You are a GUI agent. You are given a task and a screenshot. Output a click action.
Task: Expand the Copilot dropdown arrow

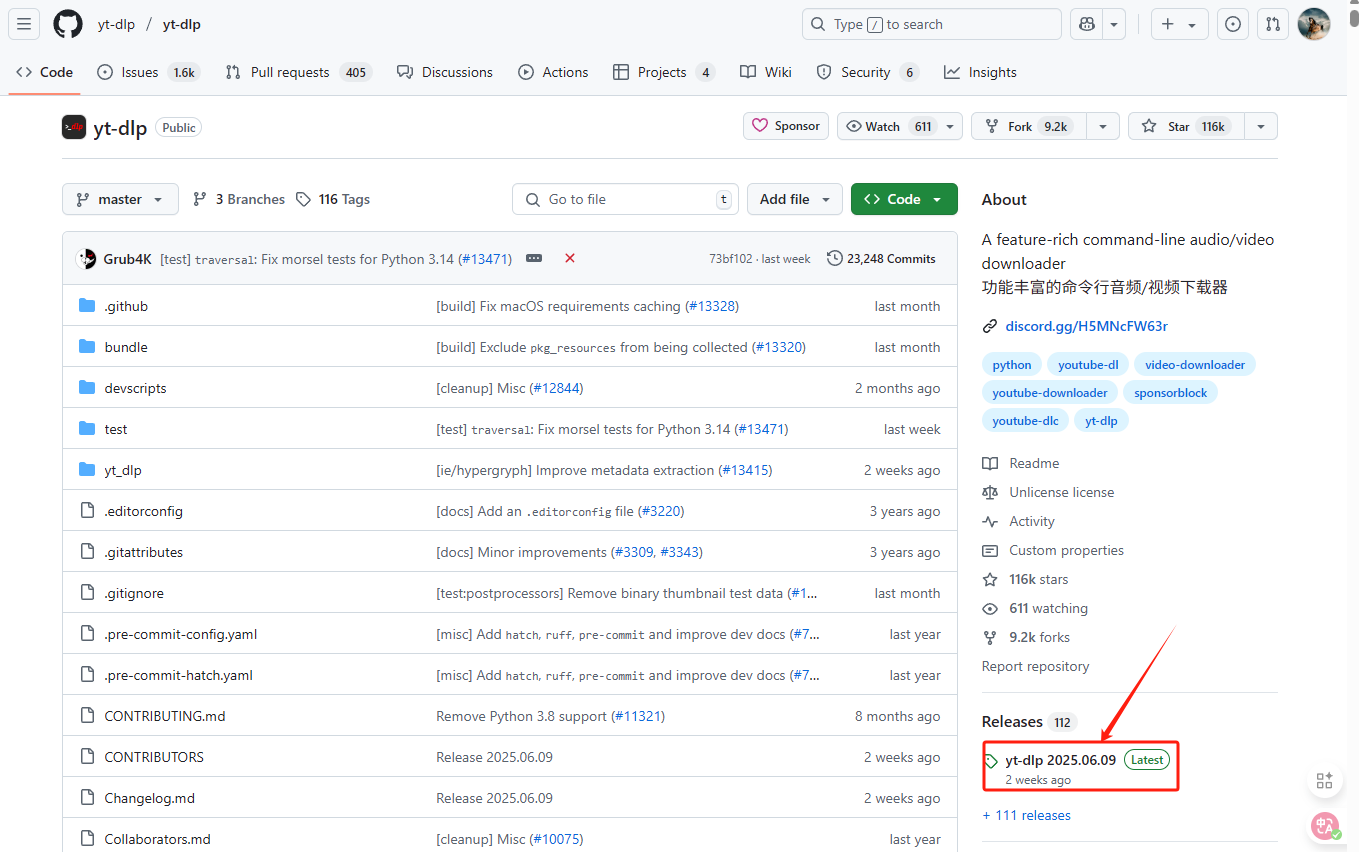coord(1115,24)
